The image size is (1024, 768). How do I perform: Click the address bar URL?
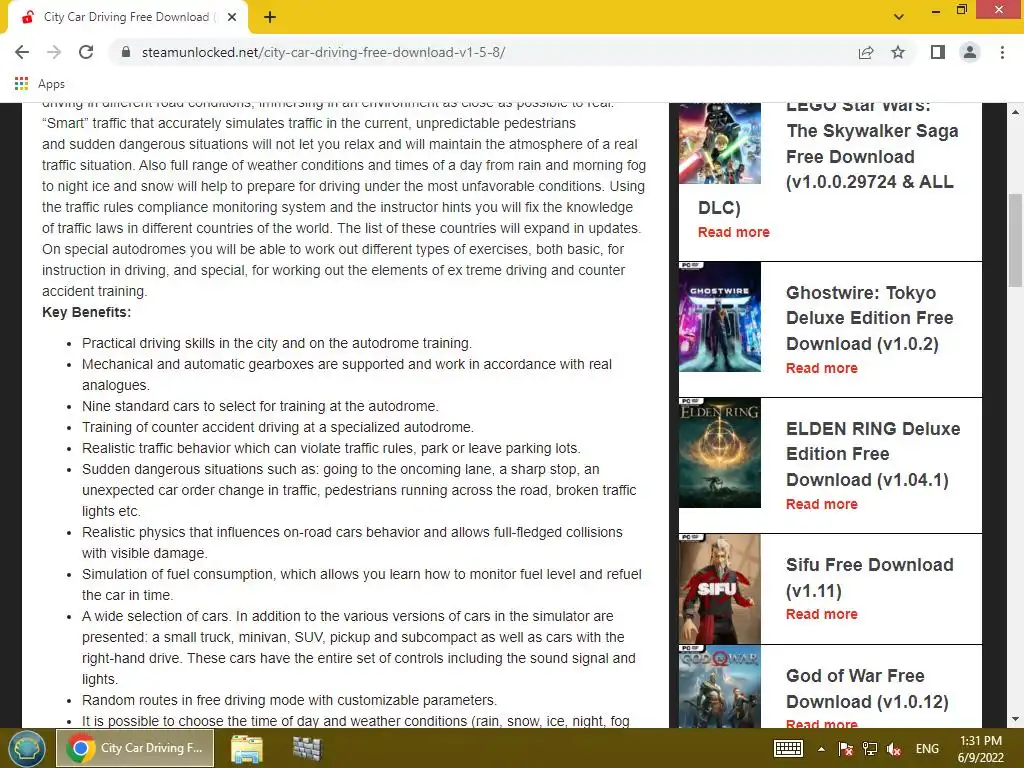[x=323, y=52]
